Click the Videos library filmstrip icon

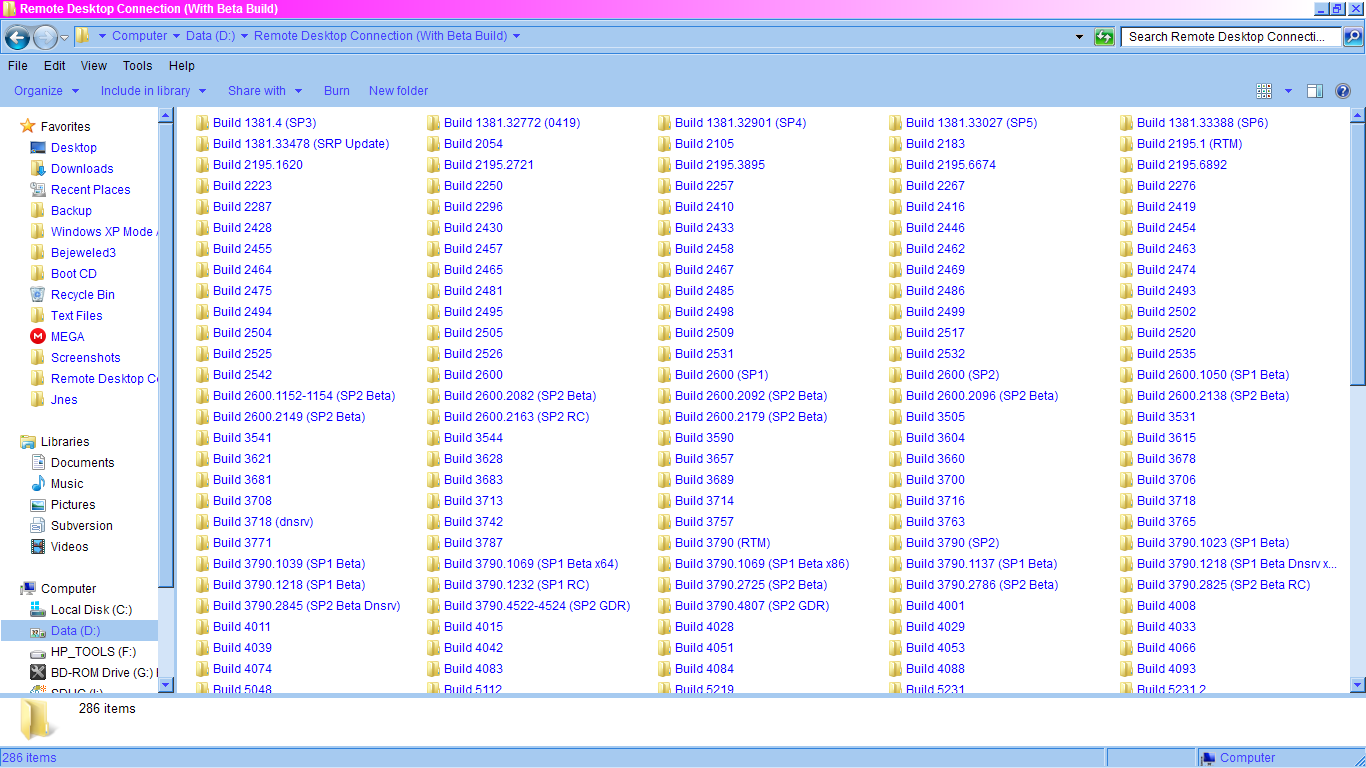coord(38,547)
